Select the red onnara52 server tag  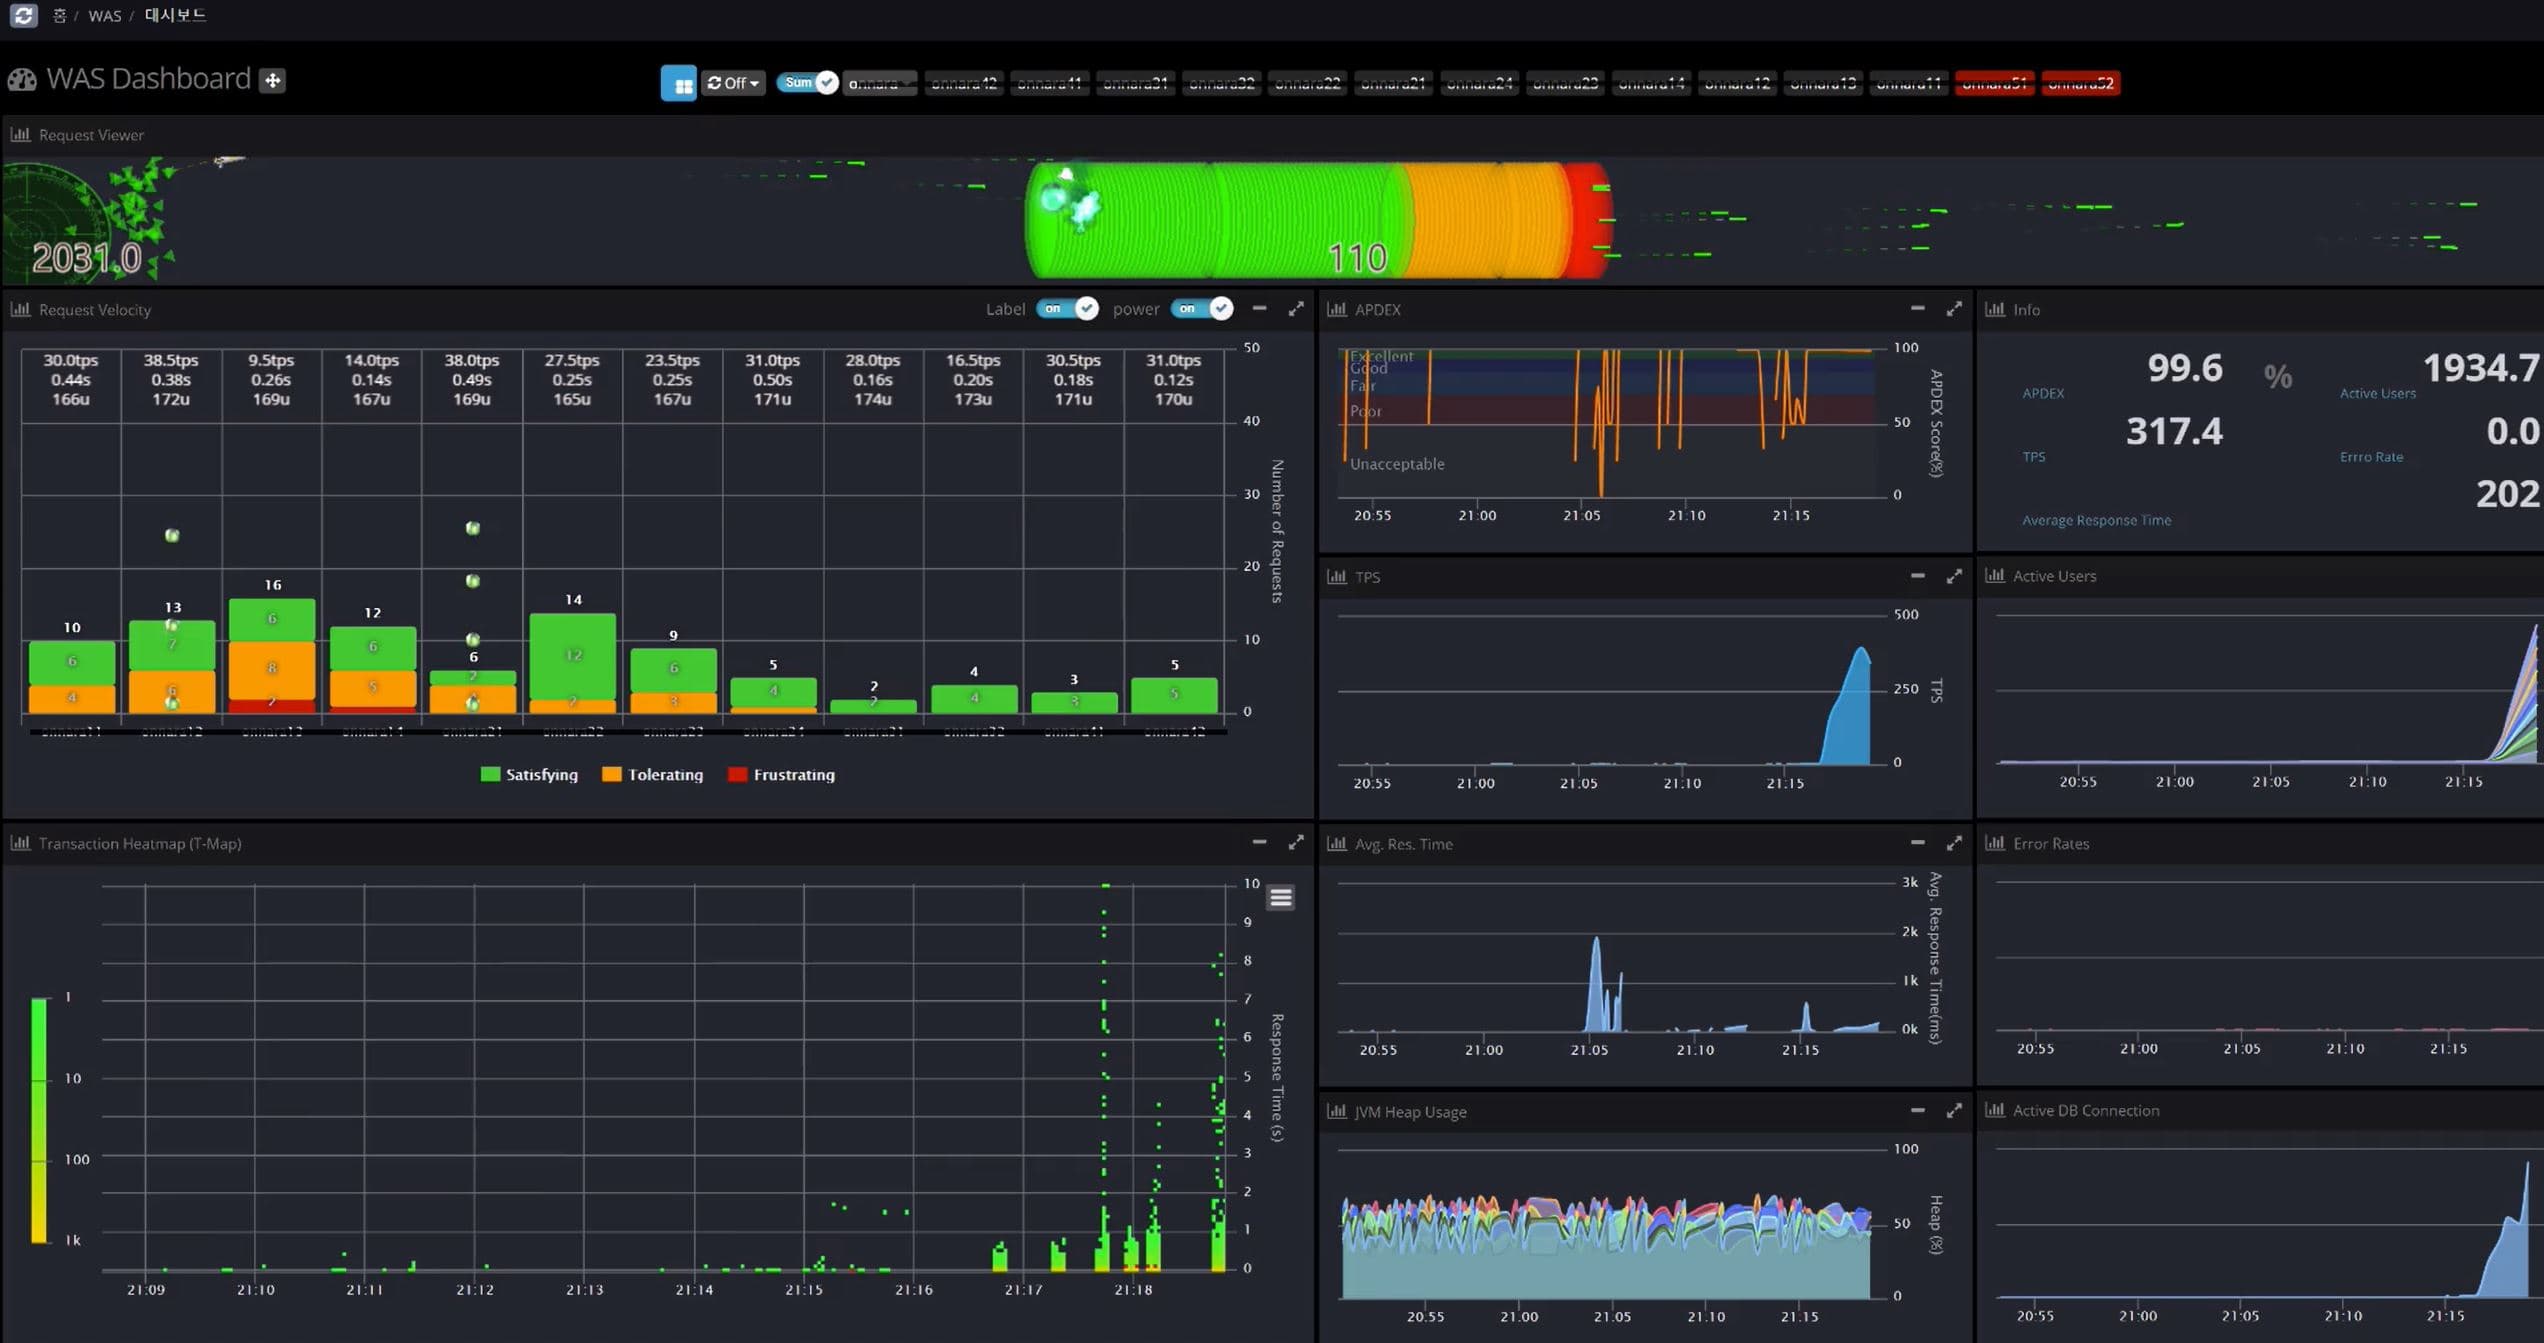click(x=2080, y=83)
